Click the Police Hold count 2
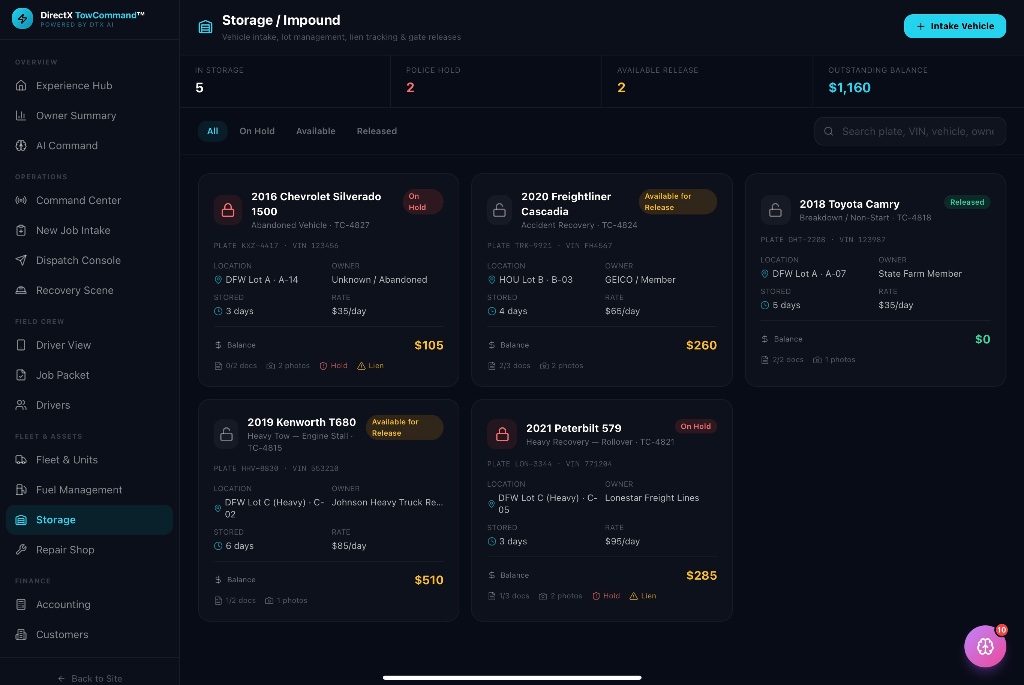1024x685 pixels. [x=410, y=88]
